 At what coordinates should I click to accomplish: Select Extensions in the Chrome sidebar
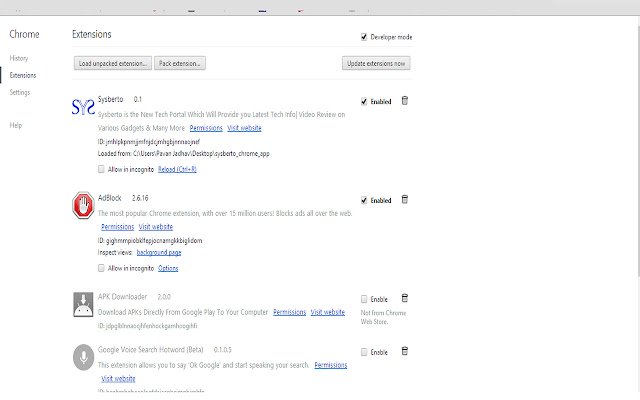23,76
